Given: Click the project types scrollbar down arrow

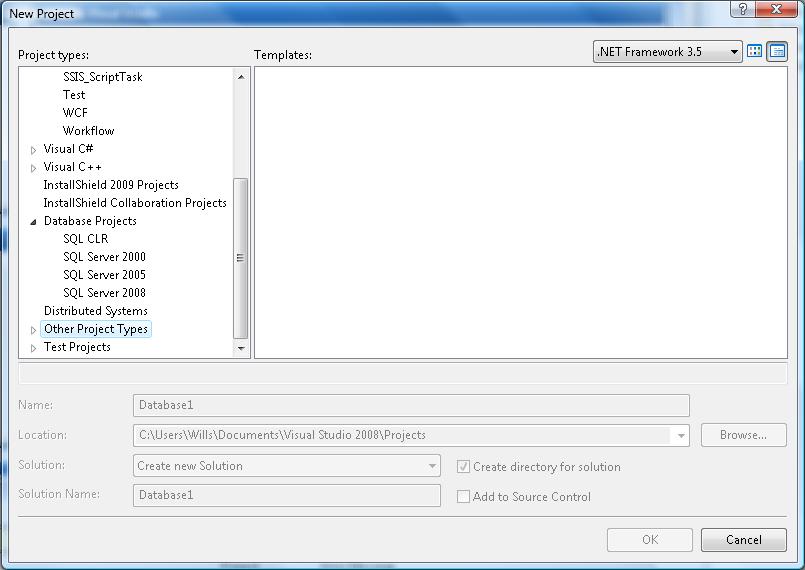Looking at the screenshot, I should pos(241,349).
